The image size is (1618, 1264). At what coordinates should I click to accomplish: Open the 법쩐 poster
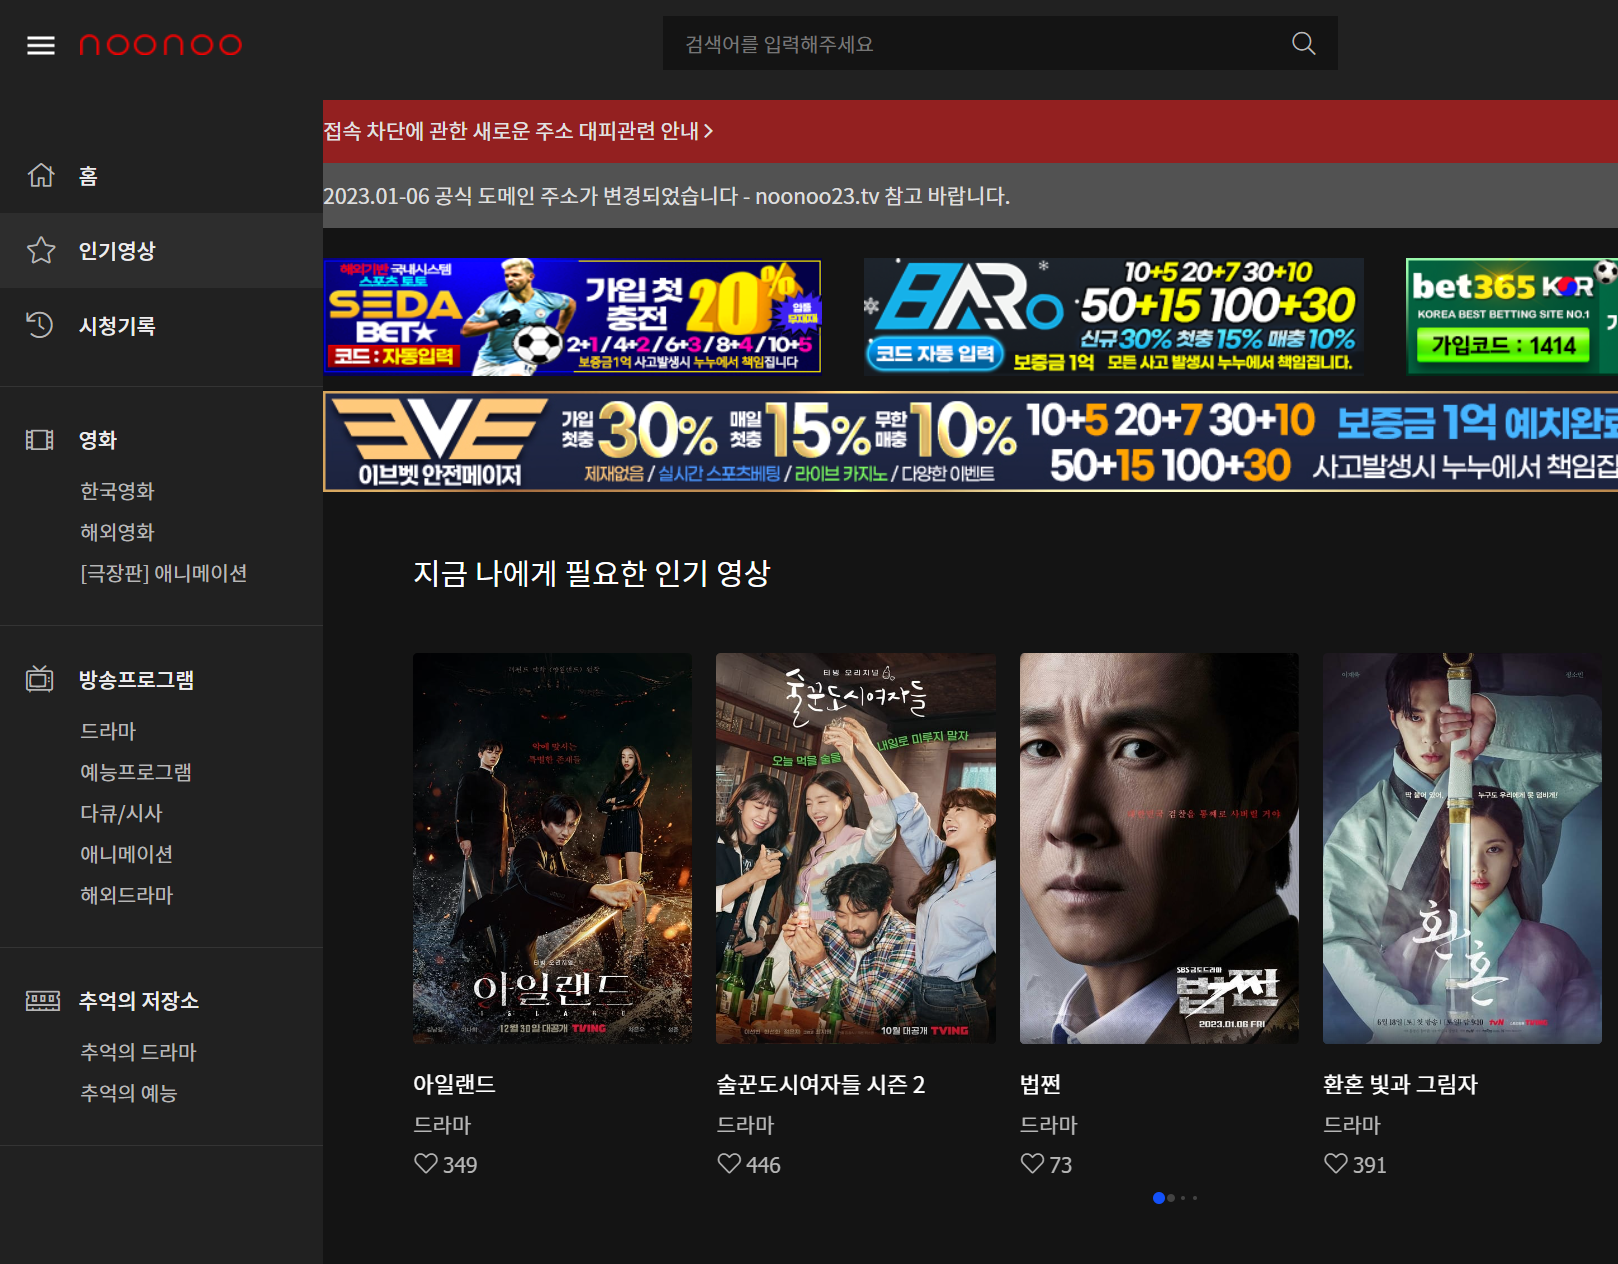coord(1159,848)
